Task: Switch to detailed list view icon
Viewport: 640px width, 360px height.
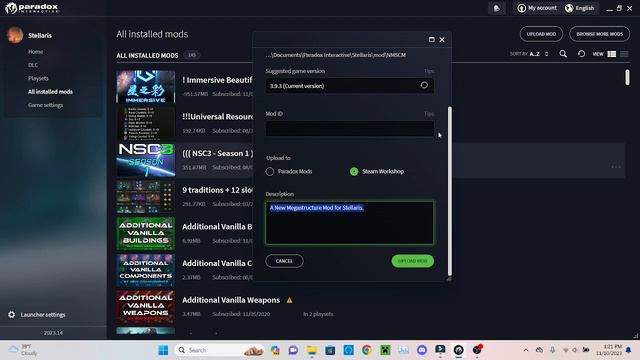Action: [x=611, y=54]
